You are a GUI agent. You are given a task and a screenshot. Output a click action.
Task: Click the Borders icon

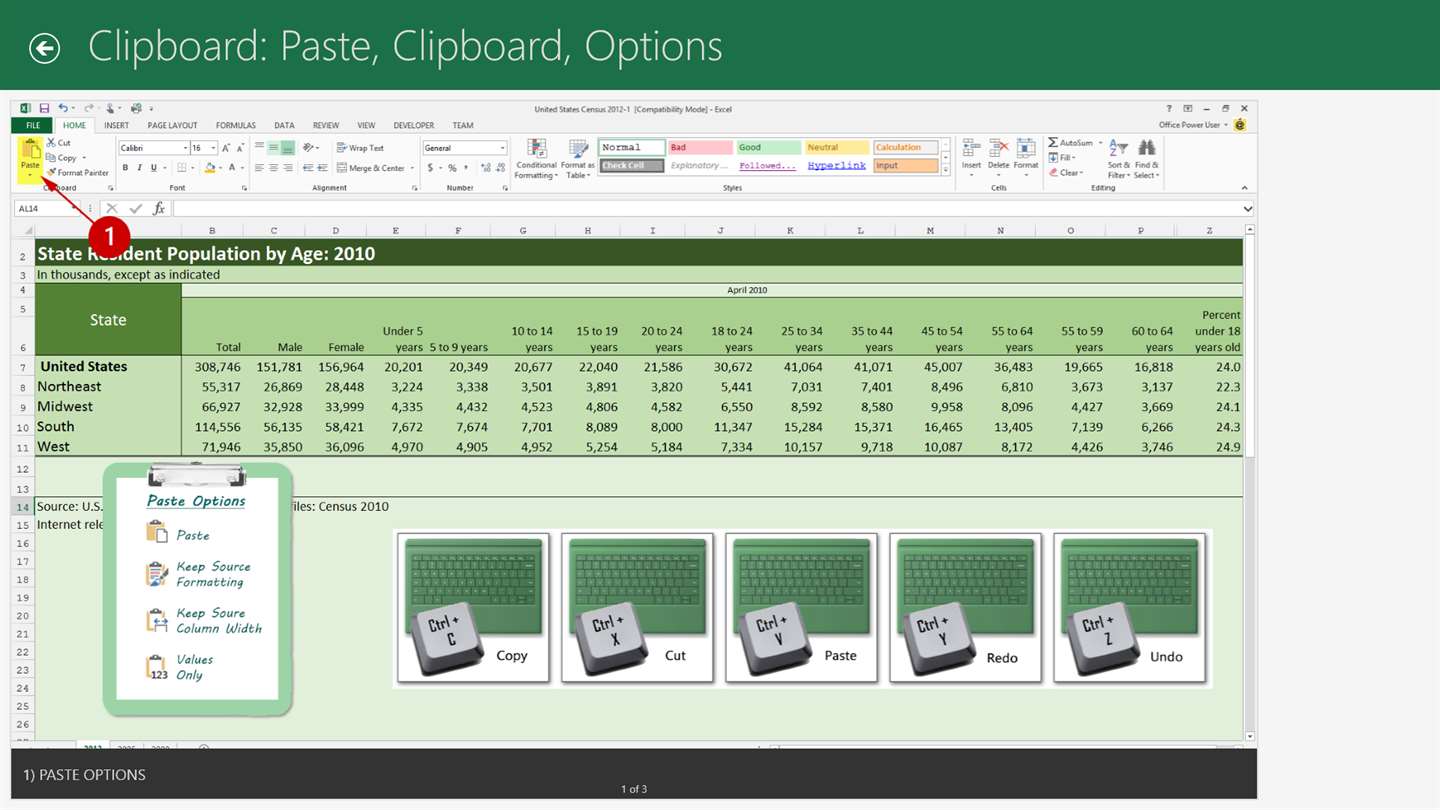[x=181, y=168]
